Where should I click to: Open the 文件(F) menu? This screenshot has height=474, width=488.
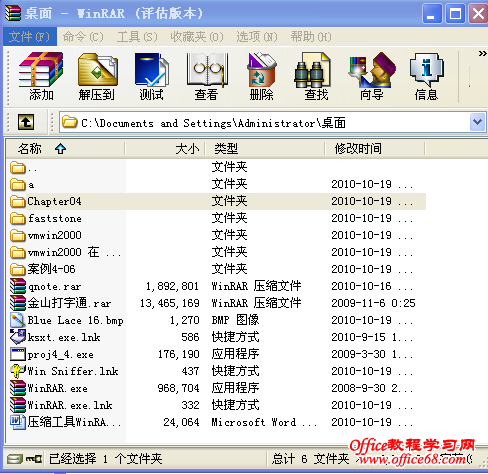(30, 37)
